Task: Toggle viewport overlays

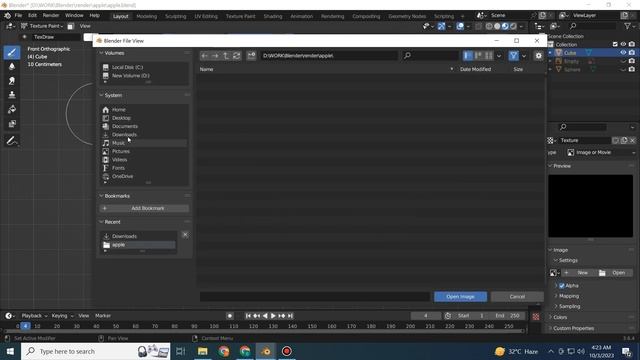Action: point(460,26)
